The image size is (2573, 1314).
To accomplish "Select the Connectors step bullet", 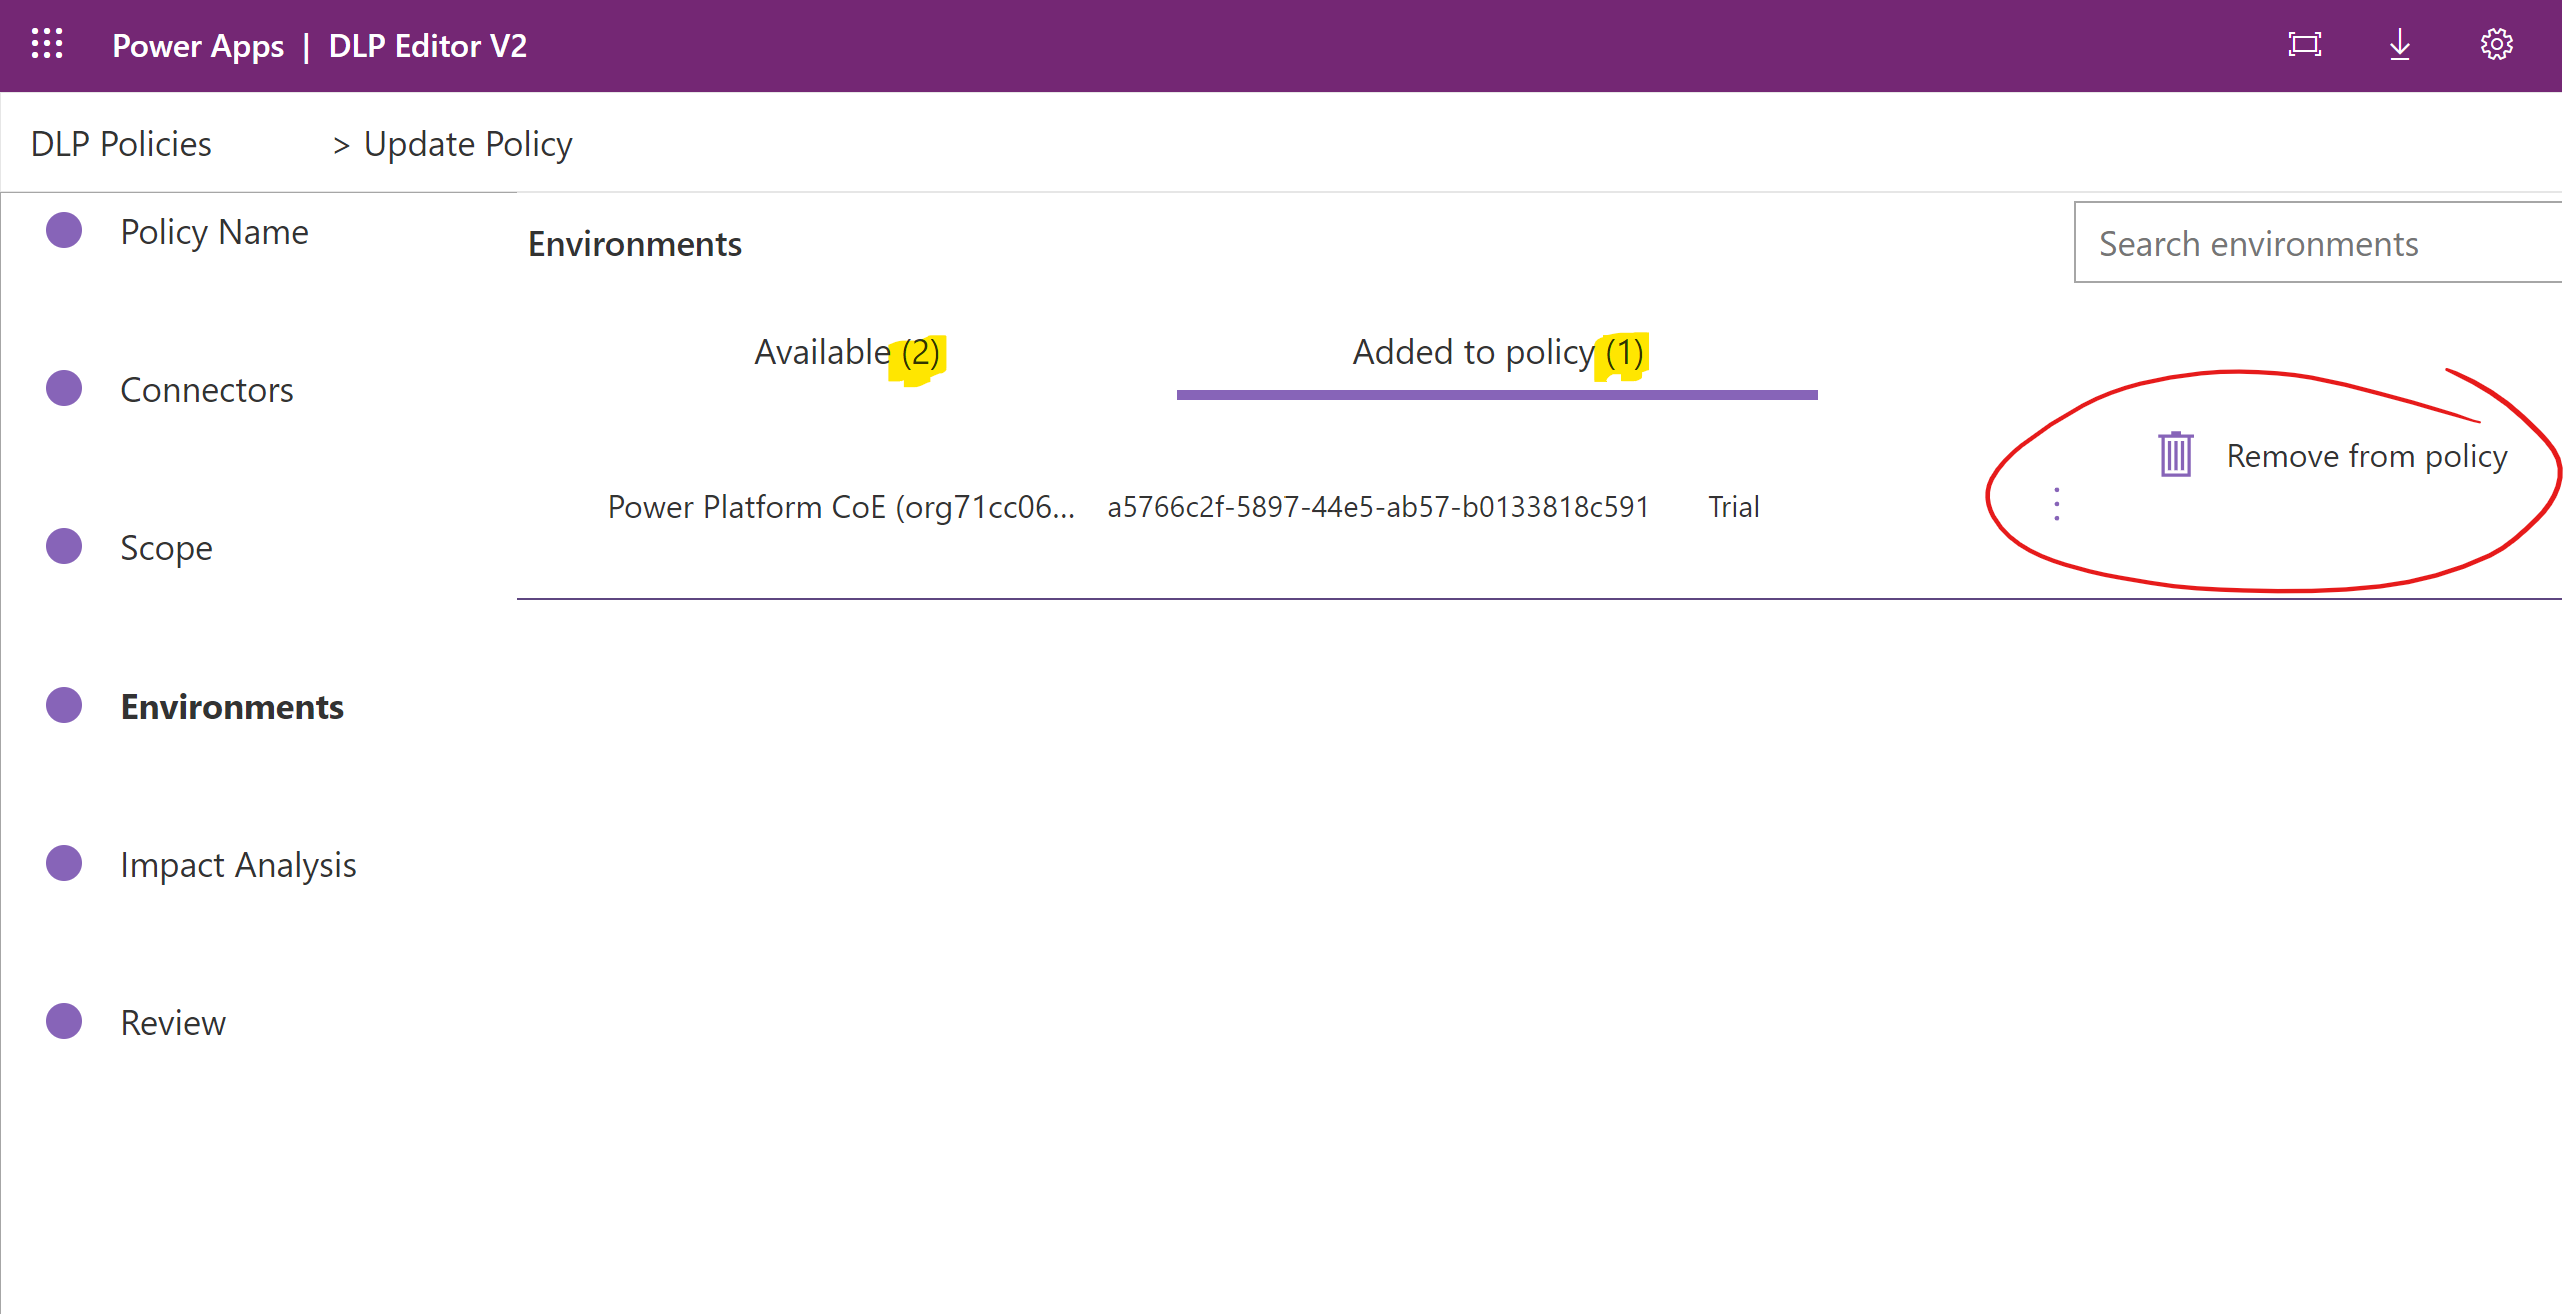I will [x=63, y=388].
